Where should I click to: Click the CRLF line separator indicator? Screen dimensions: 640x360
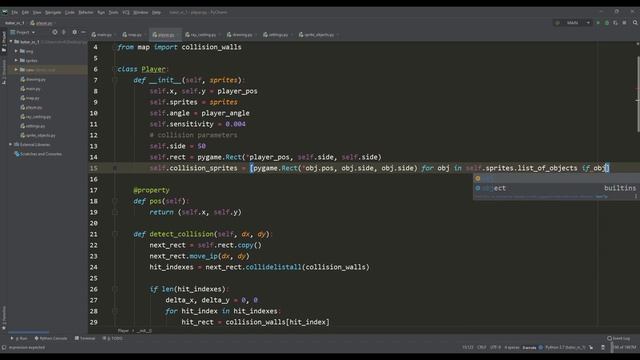482,348
